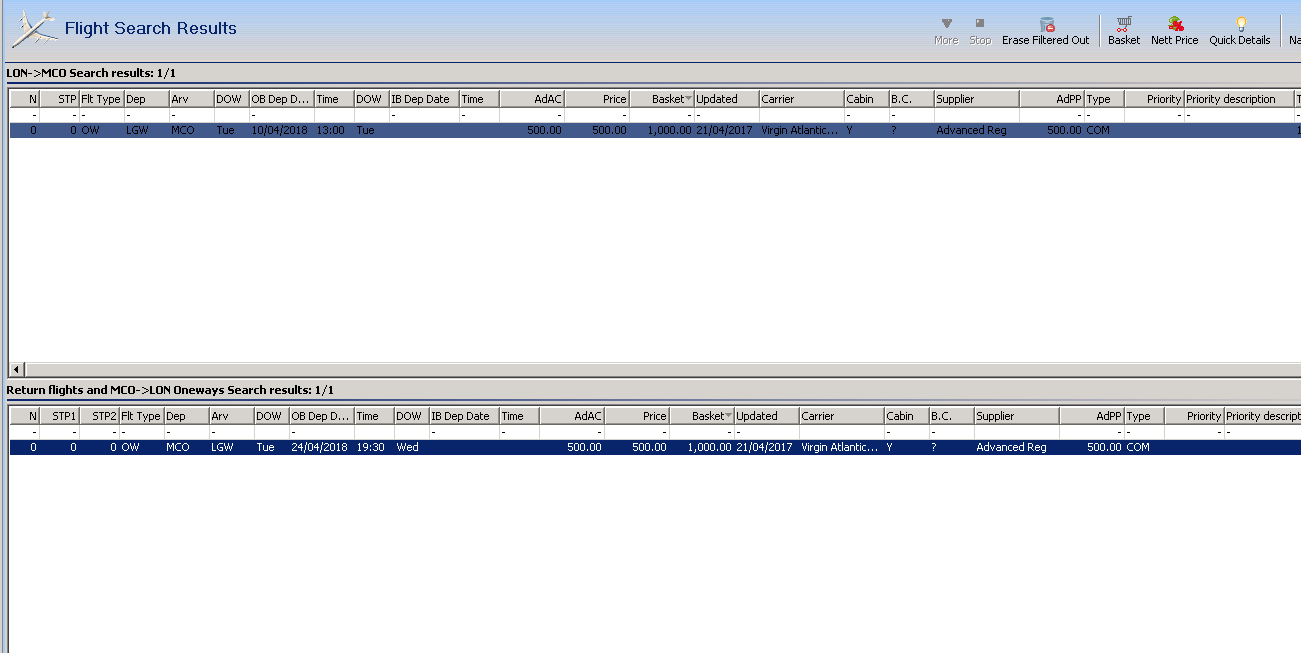
Task: Sort upper grid by Basket column
Action: click(662, 99)
